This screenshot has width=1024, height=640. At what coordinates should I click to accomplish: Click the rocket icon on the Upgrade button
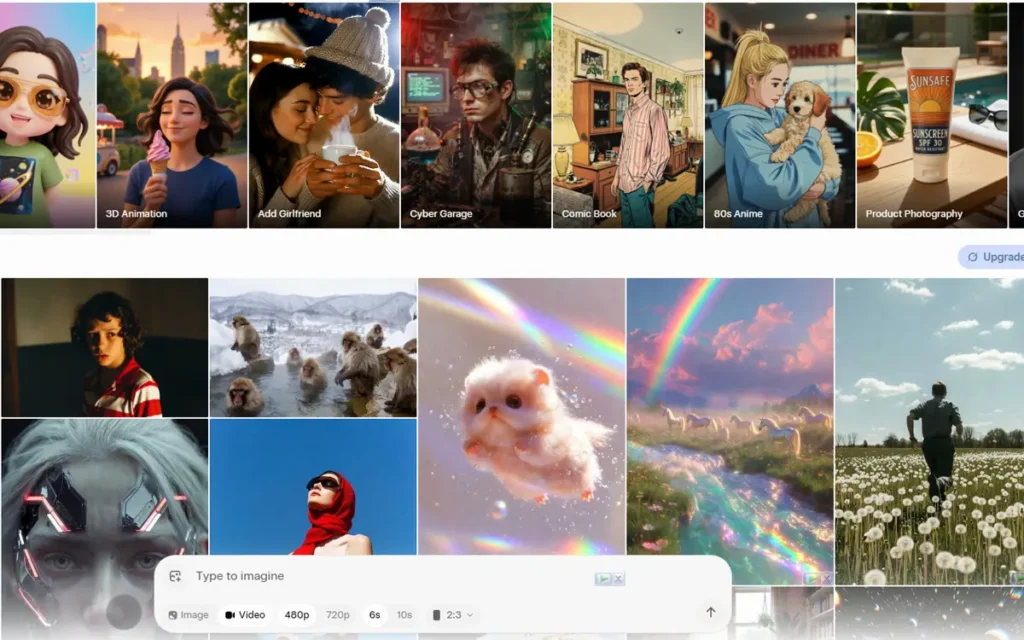973,257
